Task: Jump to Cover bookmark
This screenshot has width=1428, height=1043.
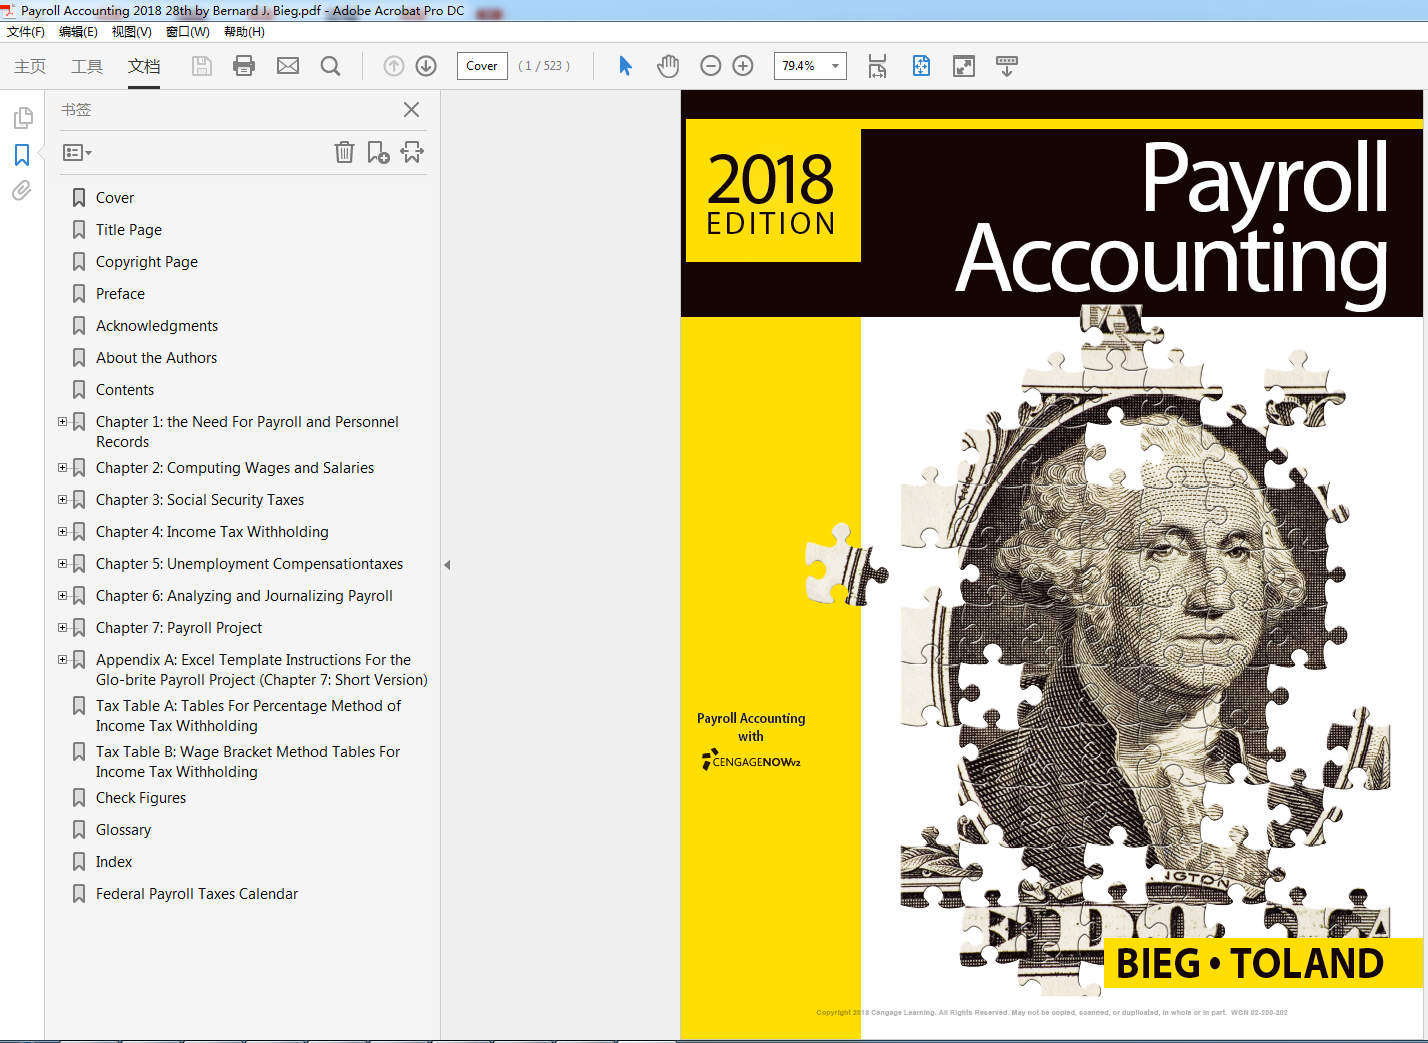Action: click(115, 198)
